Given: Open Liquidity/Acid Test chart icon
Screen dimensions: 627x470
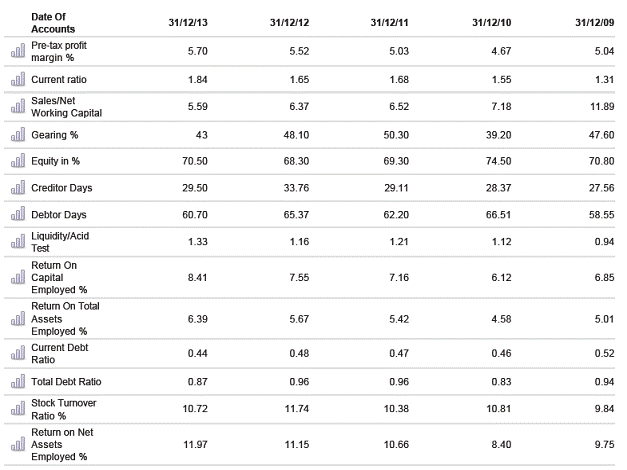Looking at the screenshot, I should click(x=17, y=242).
